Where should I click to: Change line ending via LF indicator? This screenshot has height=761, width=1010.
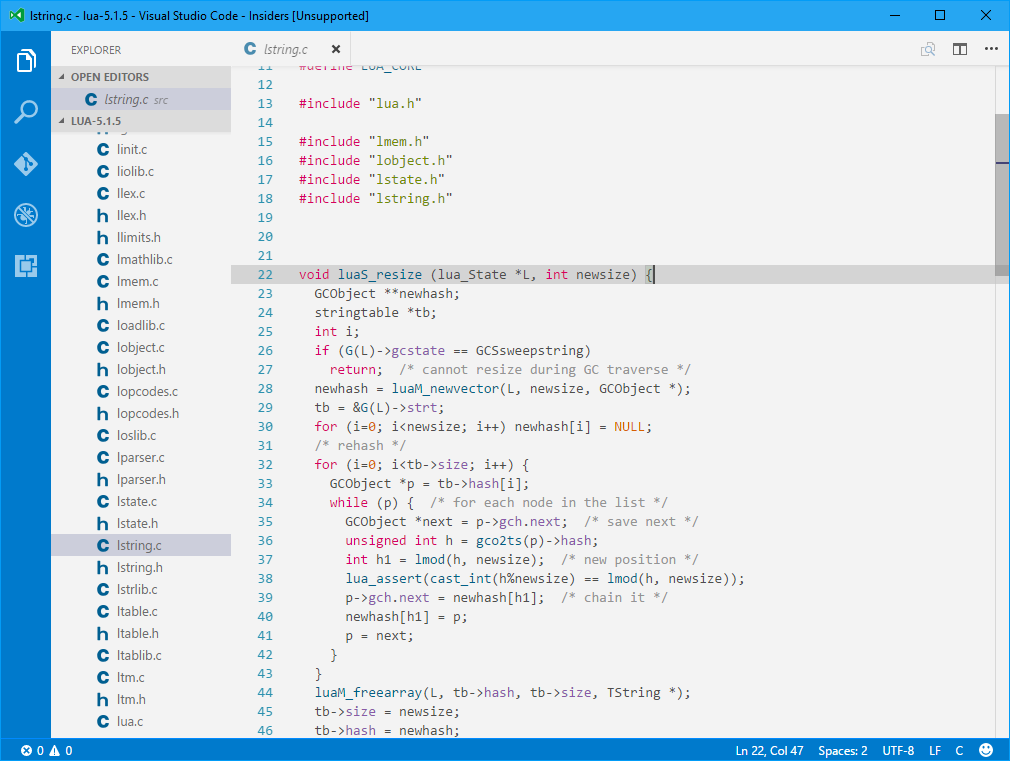tap(935, 751)
